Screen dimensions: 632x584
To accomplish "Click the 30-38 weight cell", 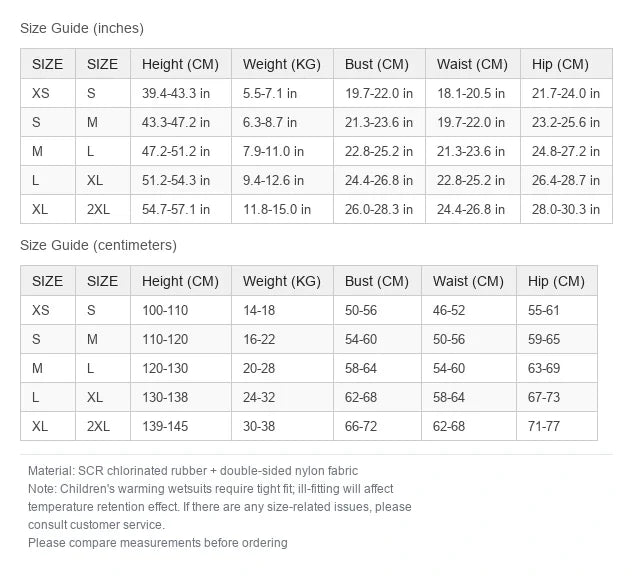I will click(282, 426).
